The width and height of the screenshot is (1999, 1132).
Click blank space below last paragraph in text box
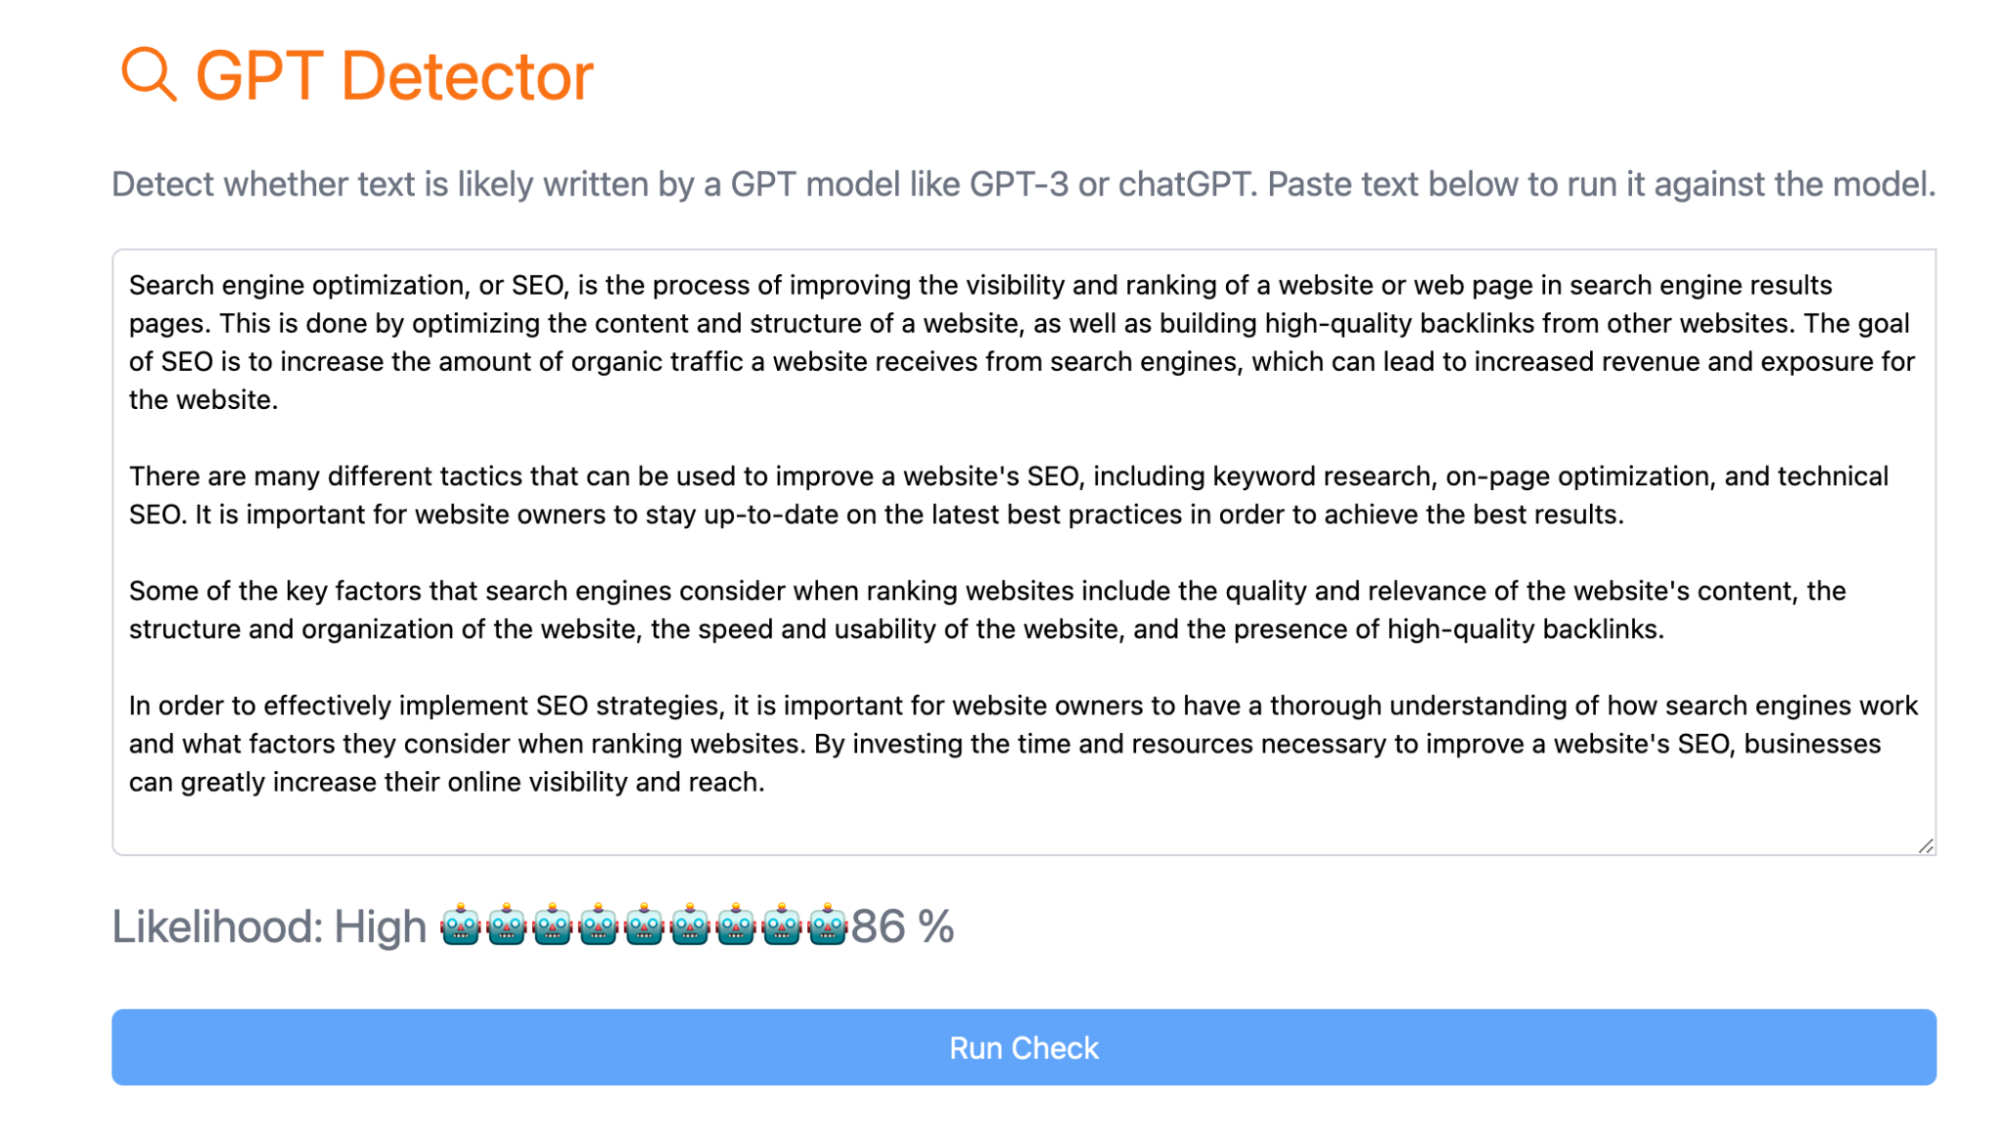tap(1024, 825)
